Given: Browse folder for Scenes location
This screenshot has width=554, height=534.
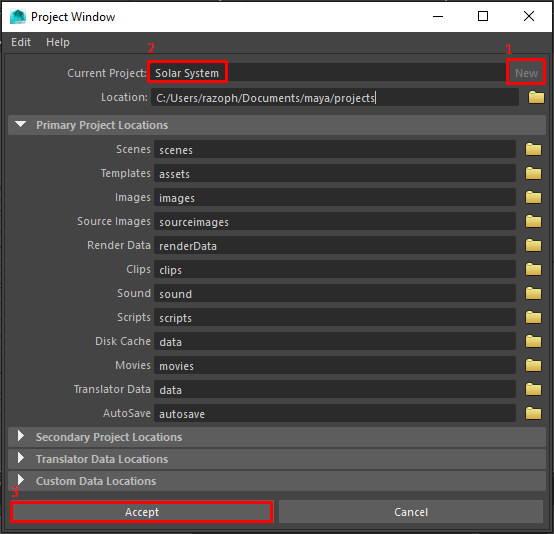Looking at the screenshot, I should pos(533,149).
